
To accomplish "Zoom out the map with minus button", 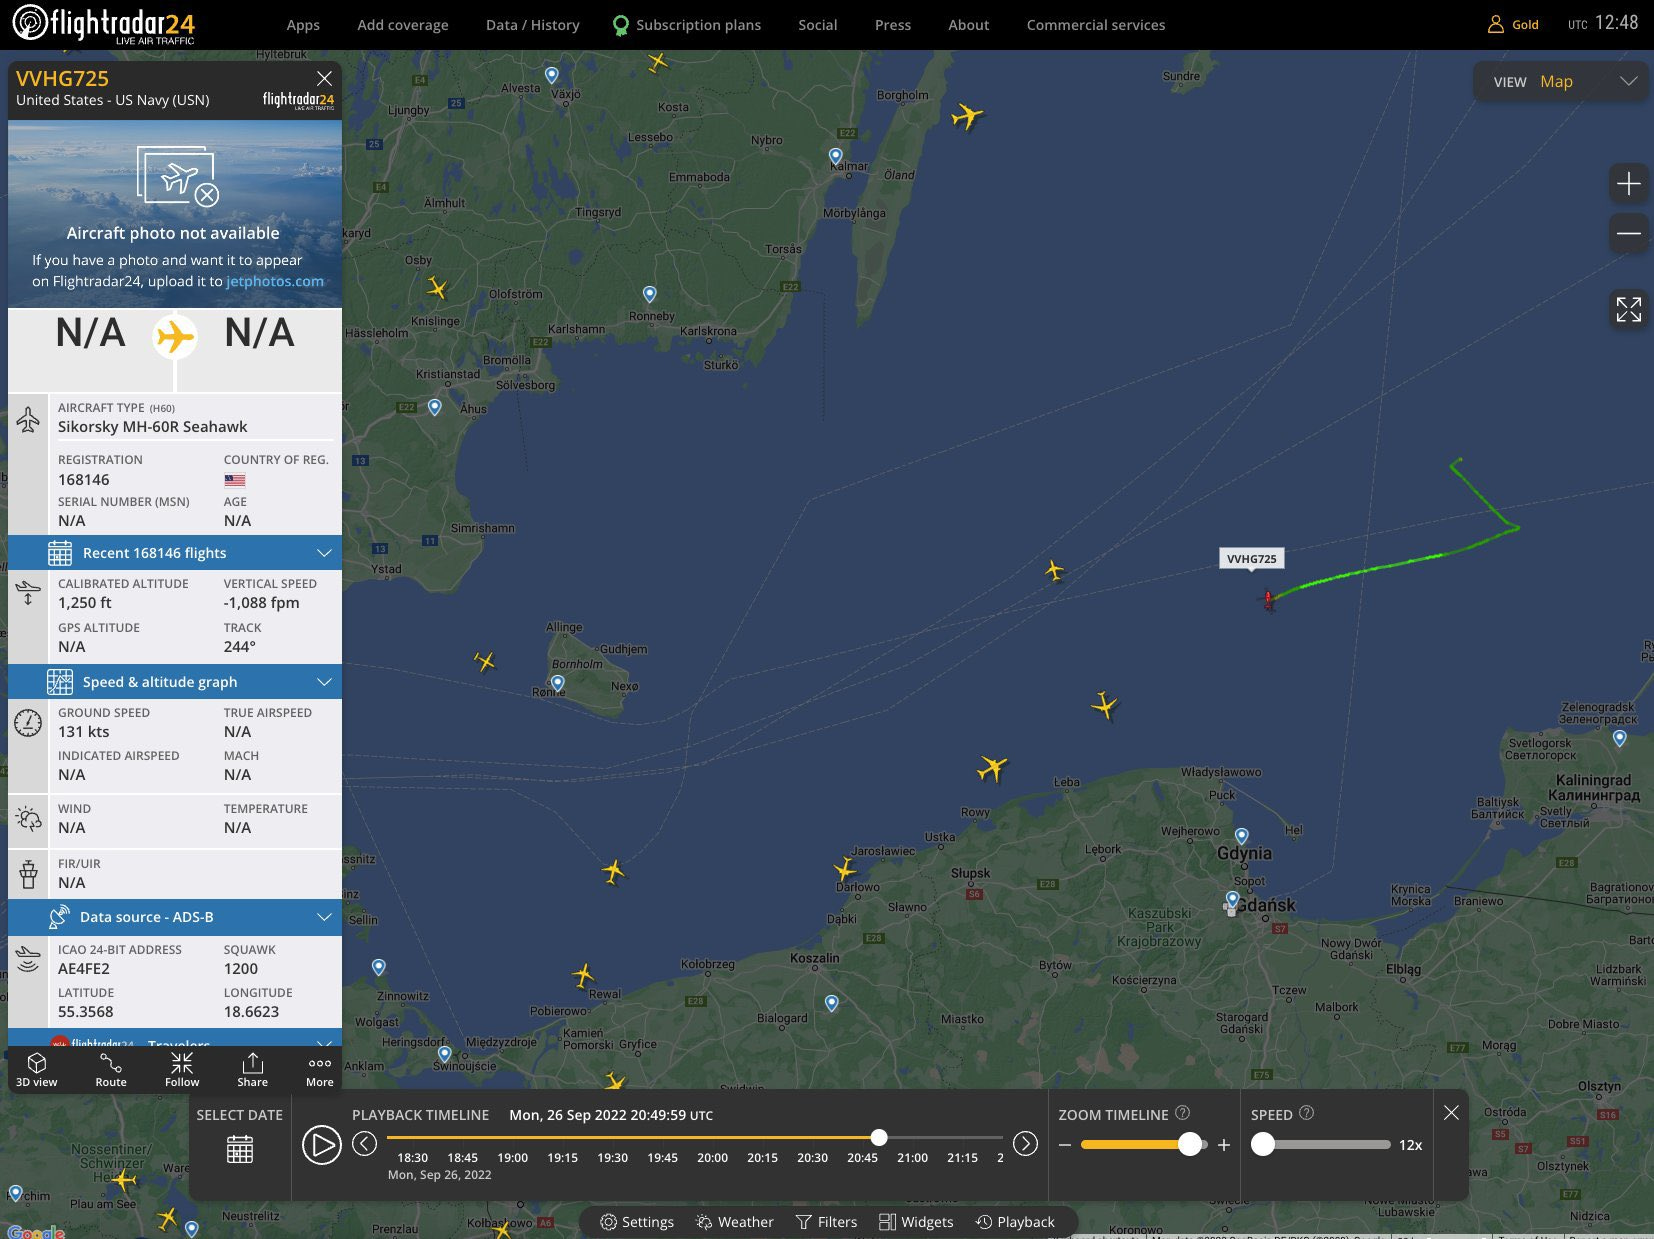I will (1628, 233).
